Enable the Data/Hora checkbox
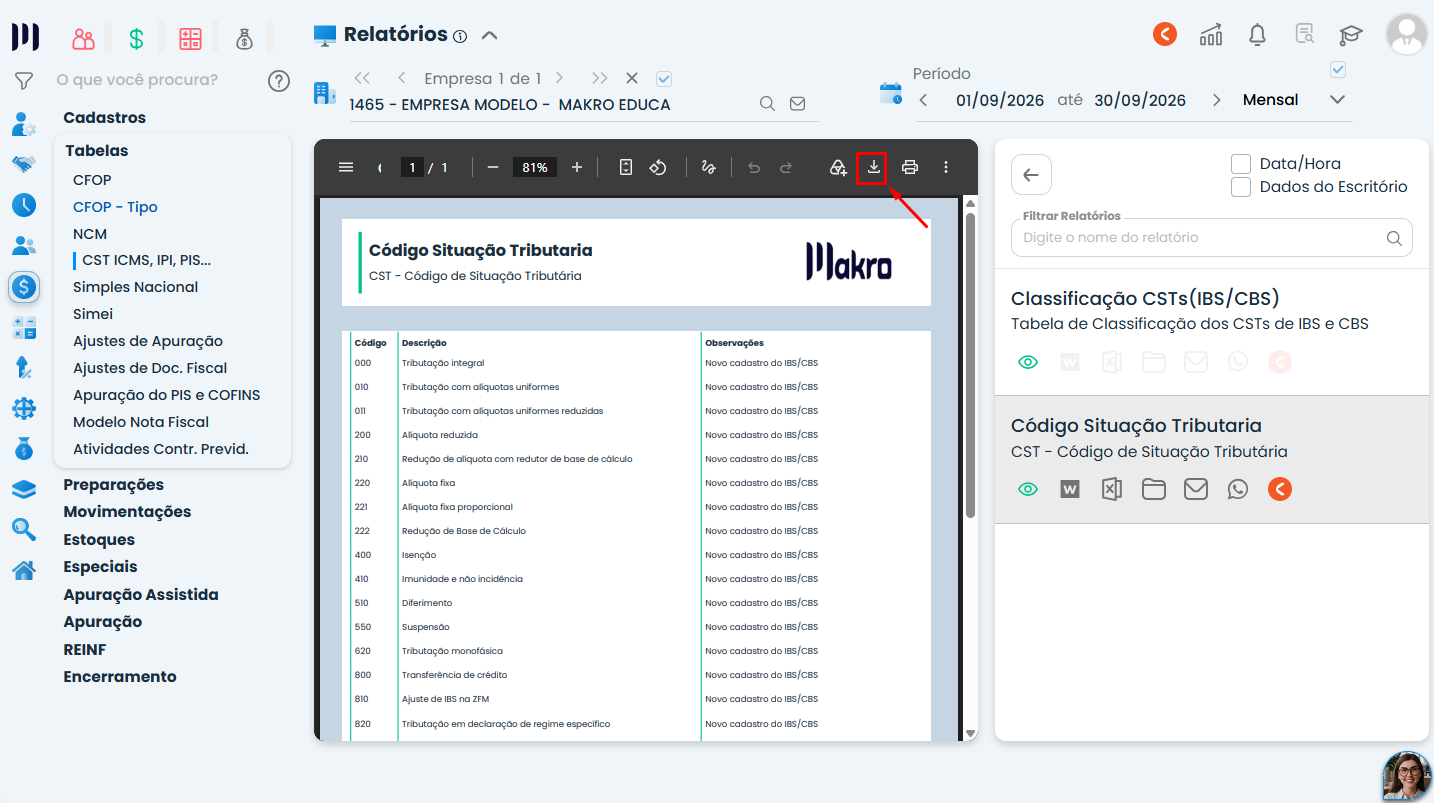Screen dimensions: 1434x803 (x=1241, y=164)
